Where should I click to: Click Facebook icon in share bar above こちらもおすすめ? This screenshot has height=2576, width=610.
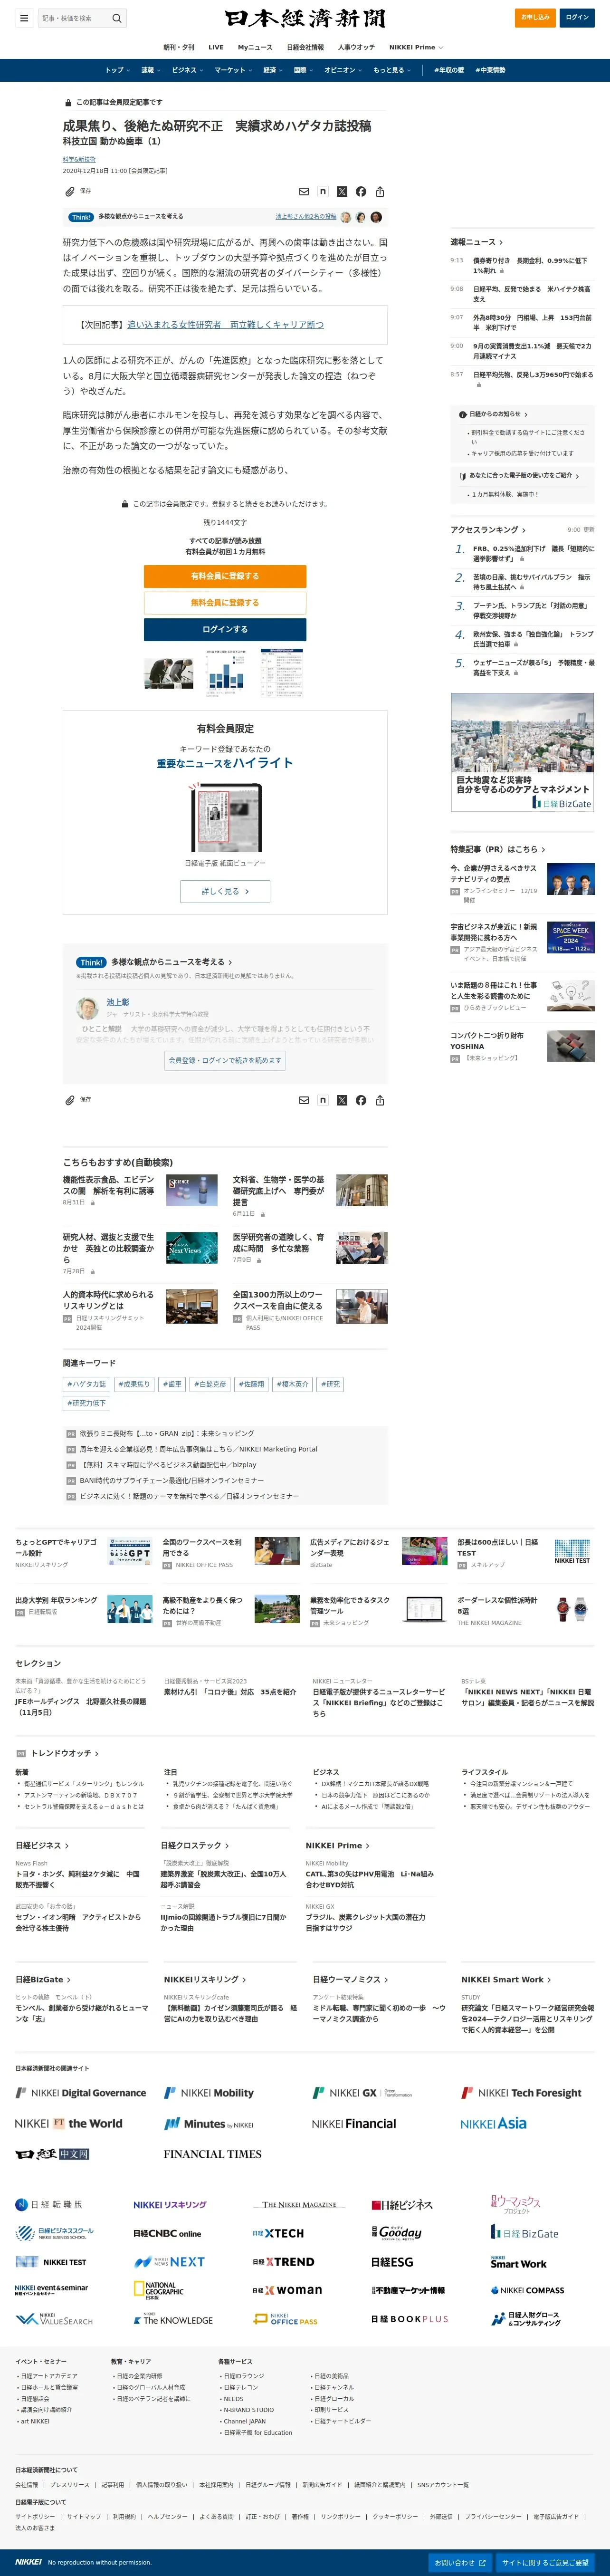pyautogui.click(x=361, y=1100)
